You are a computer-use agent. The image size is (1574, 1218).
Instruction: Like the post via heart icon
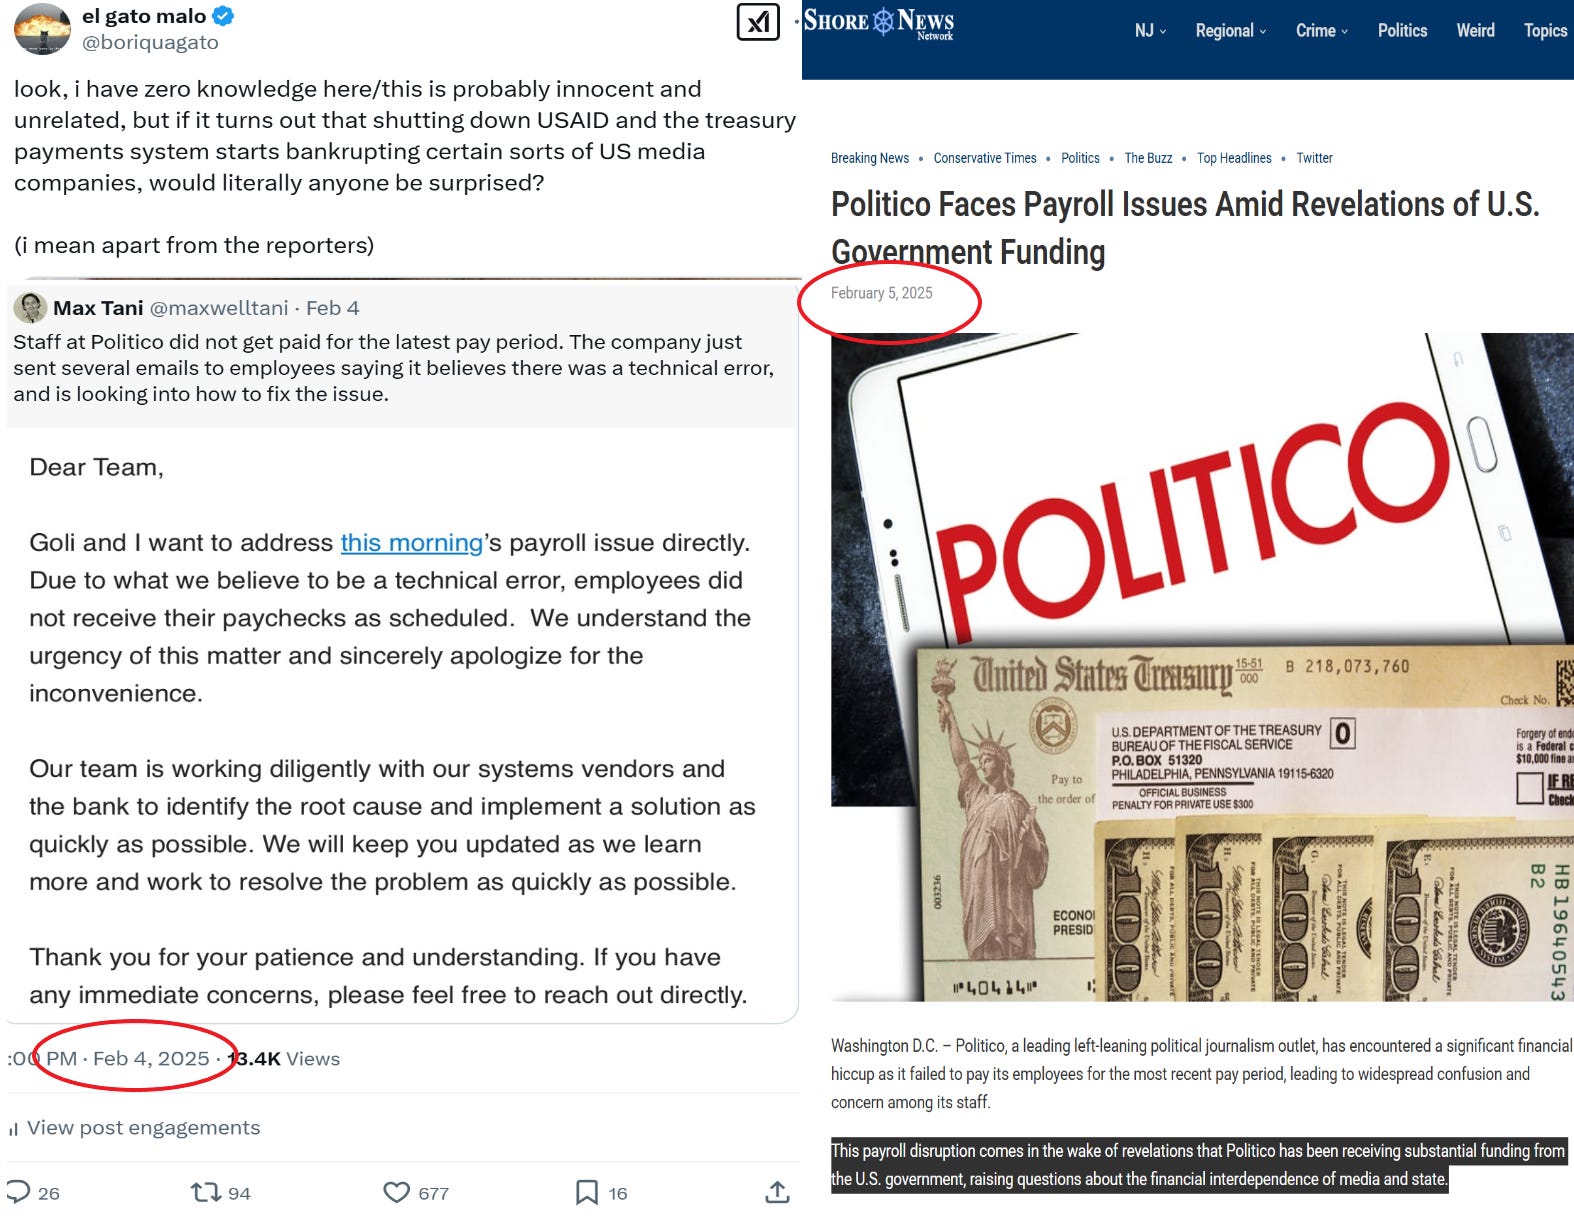click(397, 1192)
